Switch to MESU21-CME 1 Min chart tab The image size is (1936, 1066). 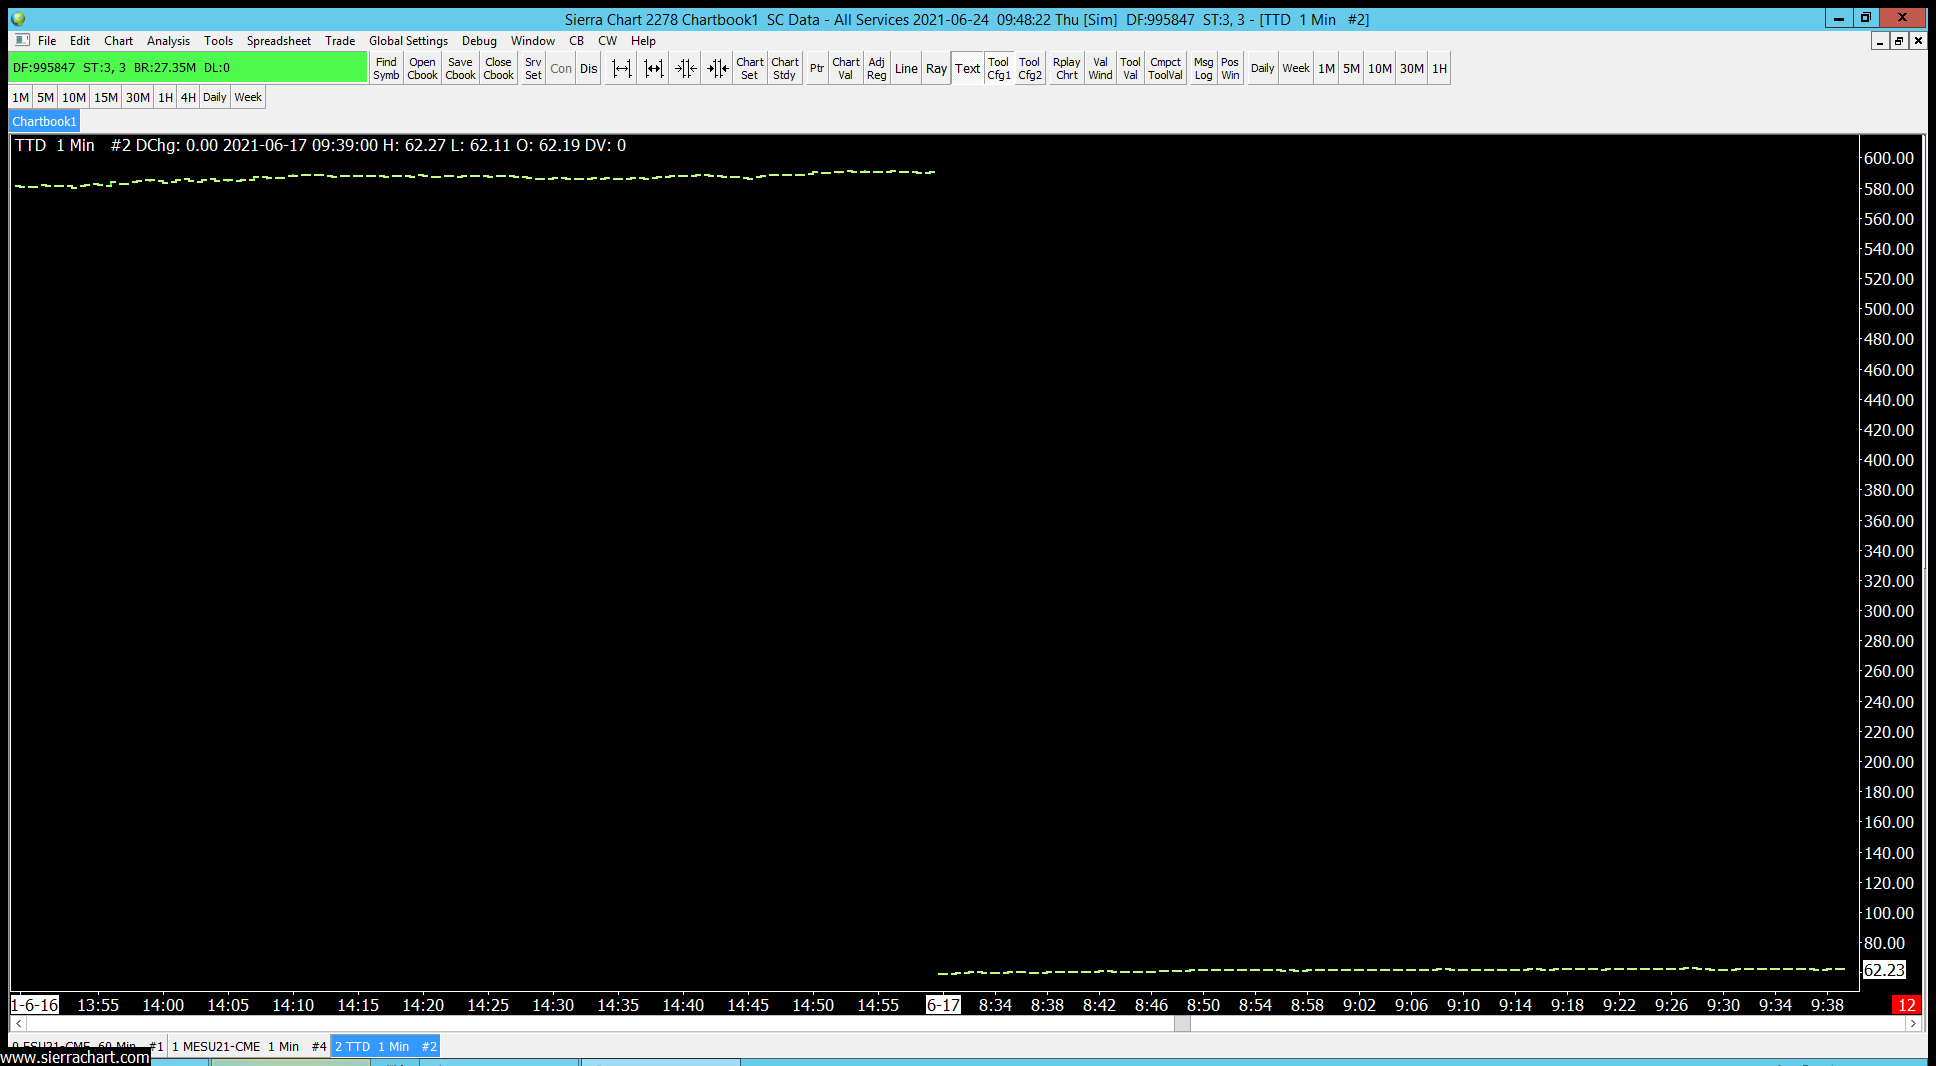[249, 1046]
